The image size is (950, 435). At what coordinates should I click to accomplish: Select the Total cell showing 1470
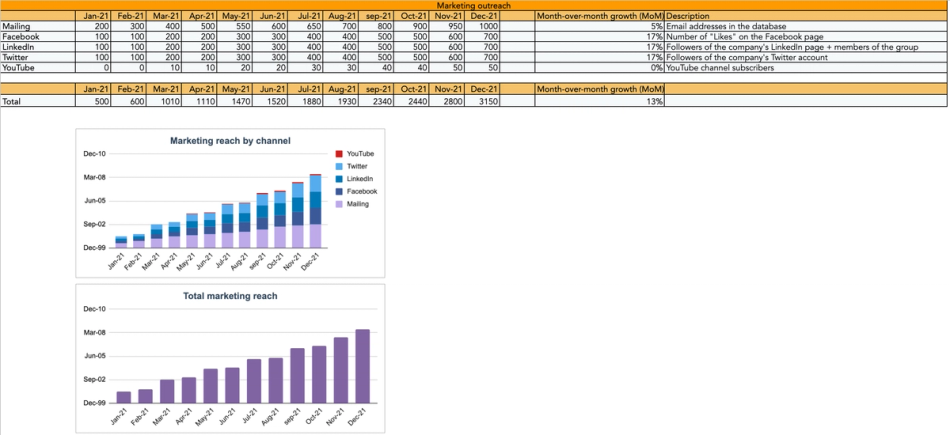(x=235, y=102)
